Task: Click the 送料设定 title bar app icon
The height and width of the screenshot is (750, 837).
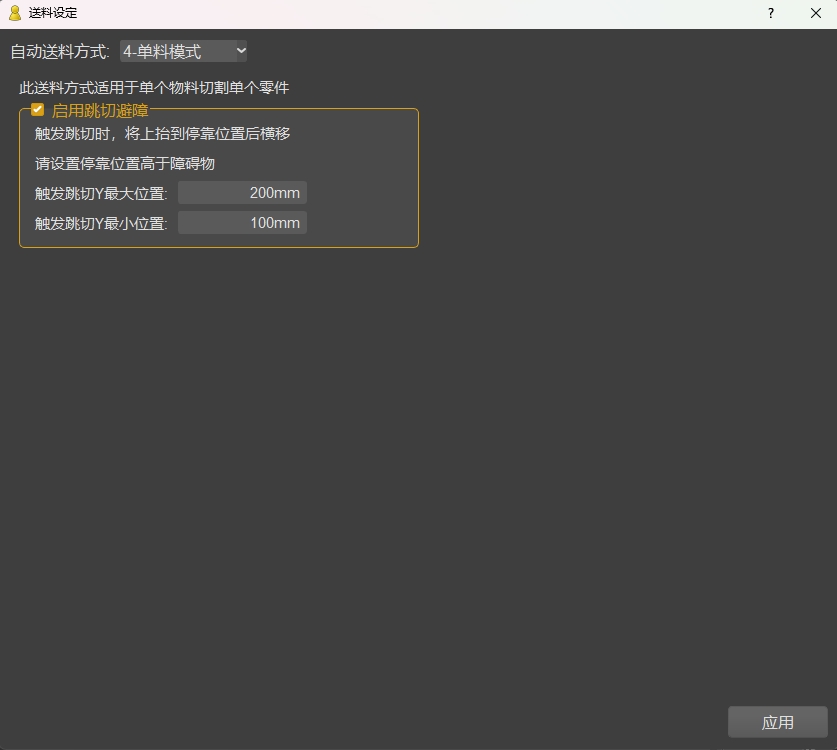Action: click(15, 13)
